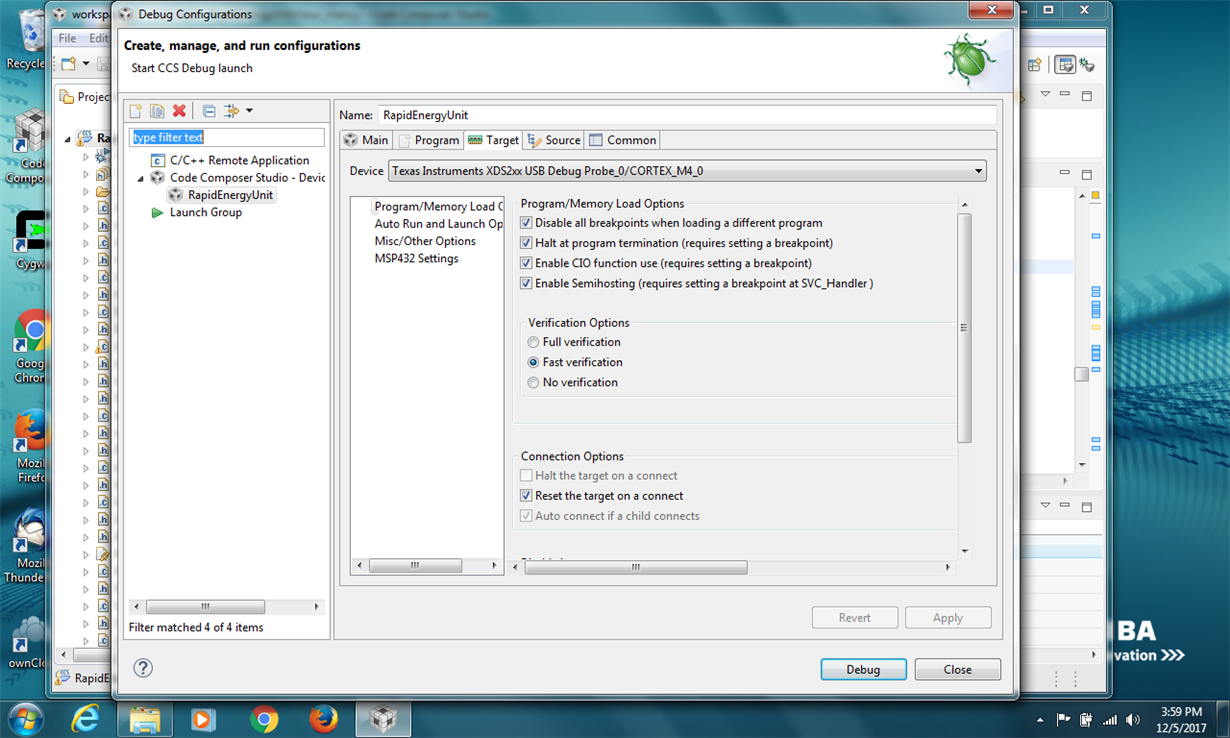Switch to the Main tab
This screenshot has width=1230, height=738.
[x=366, y=140]
